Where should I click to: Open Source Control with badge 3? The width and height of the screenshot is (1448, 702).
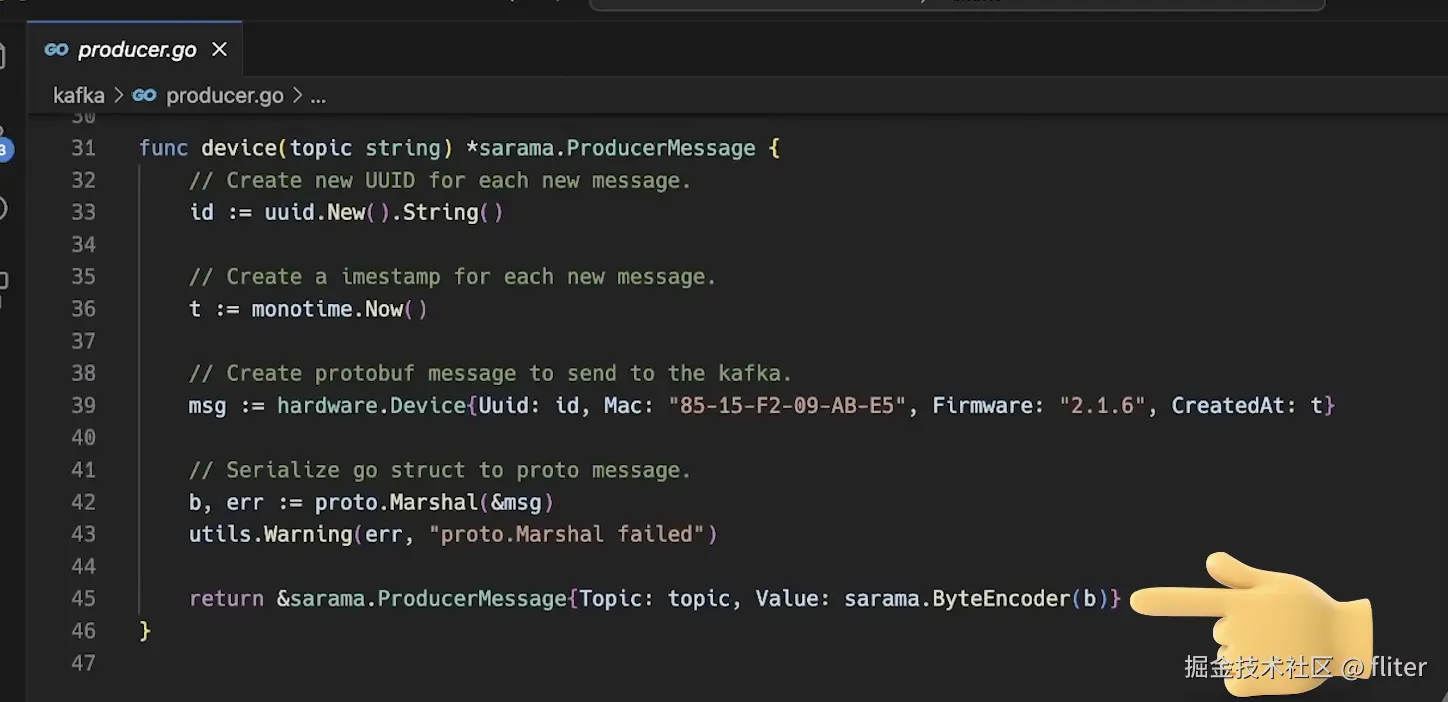click(x=3, y=150)
